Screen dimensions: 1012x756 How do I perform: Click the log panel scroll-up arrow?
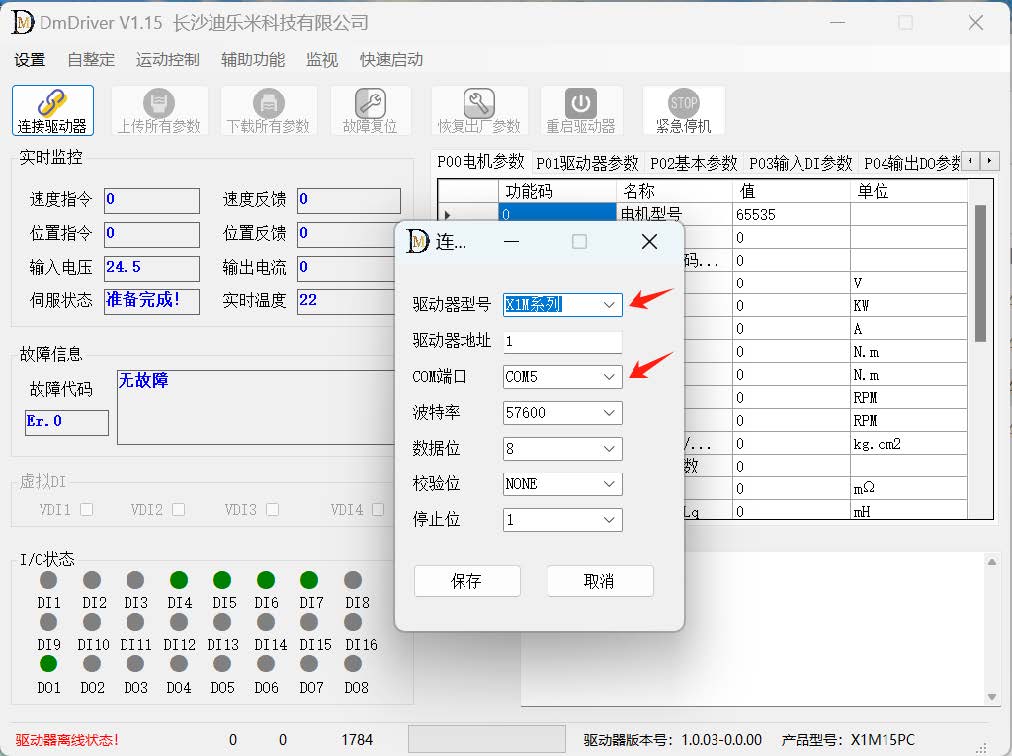pyautogui.click(x=992, y=561)
